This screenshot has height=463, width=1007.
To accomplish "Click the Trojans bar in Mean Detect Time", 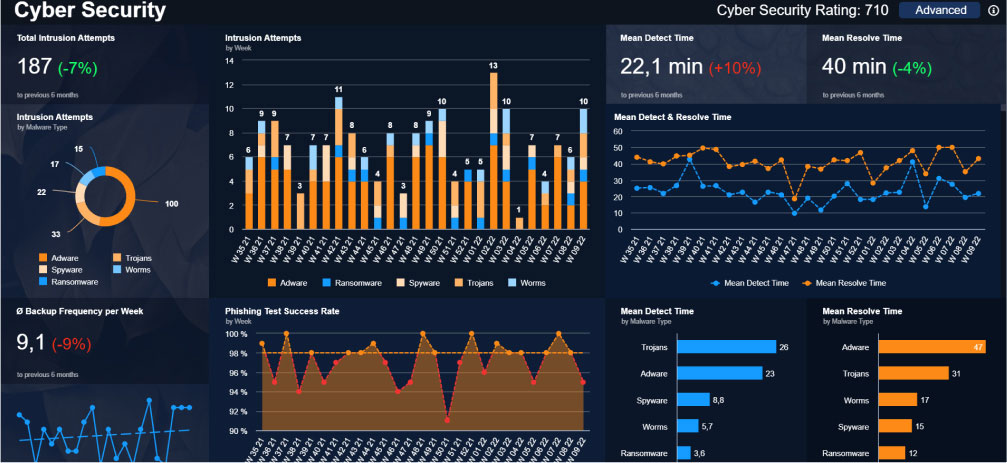I will tap(726, 347).
